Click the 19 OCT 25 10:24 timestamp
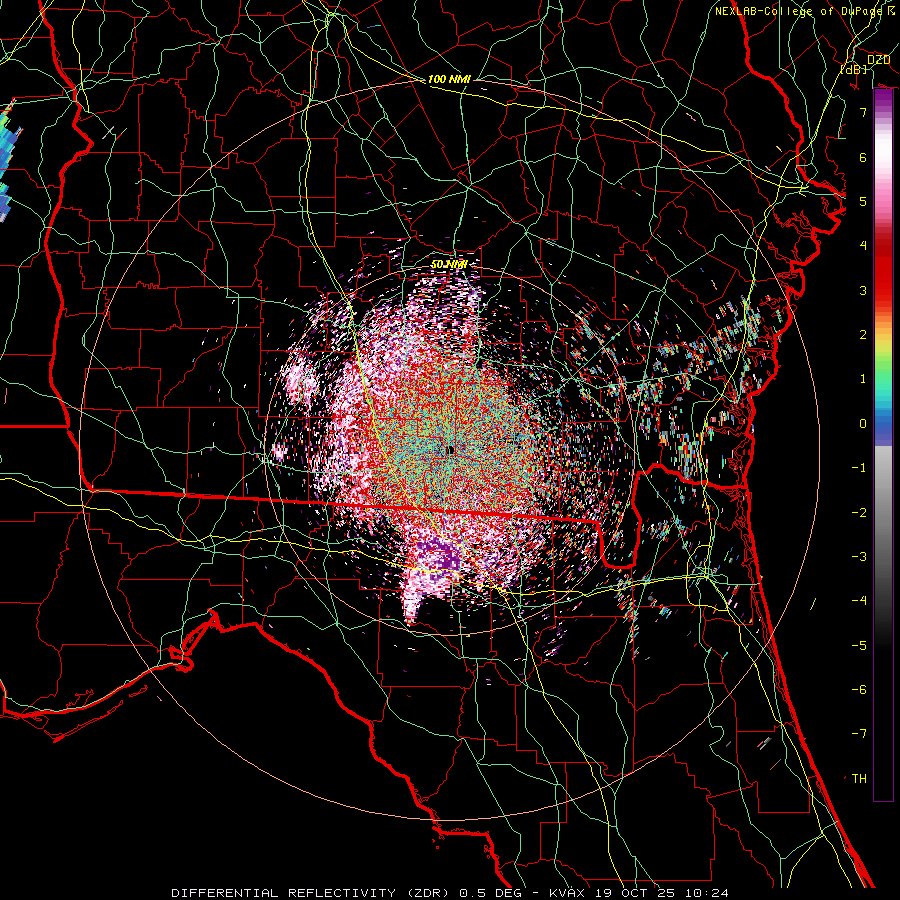 [x=662, y=893]
